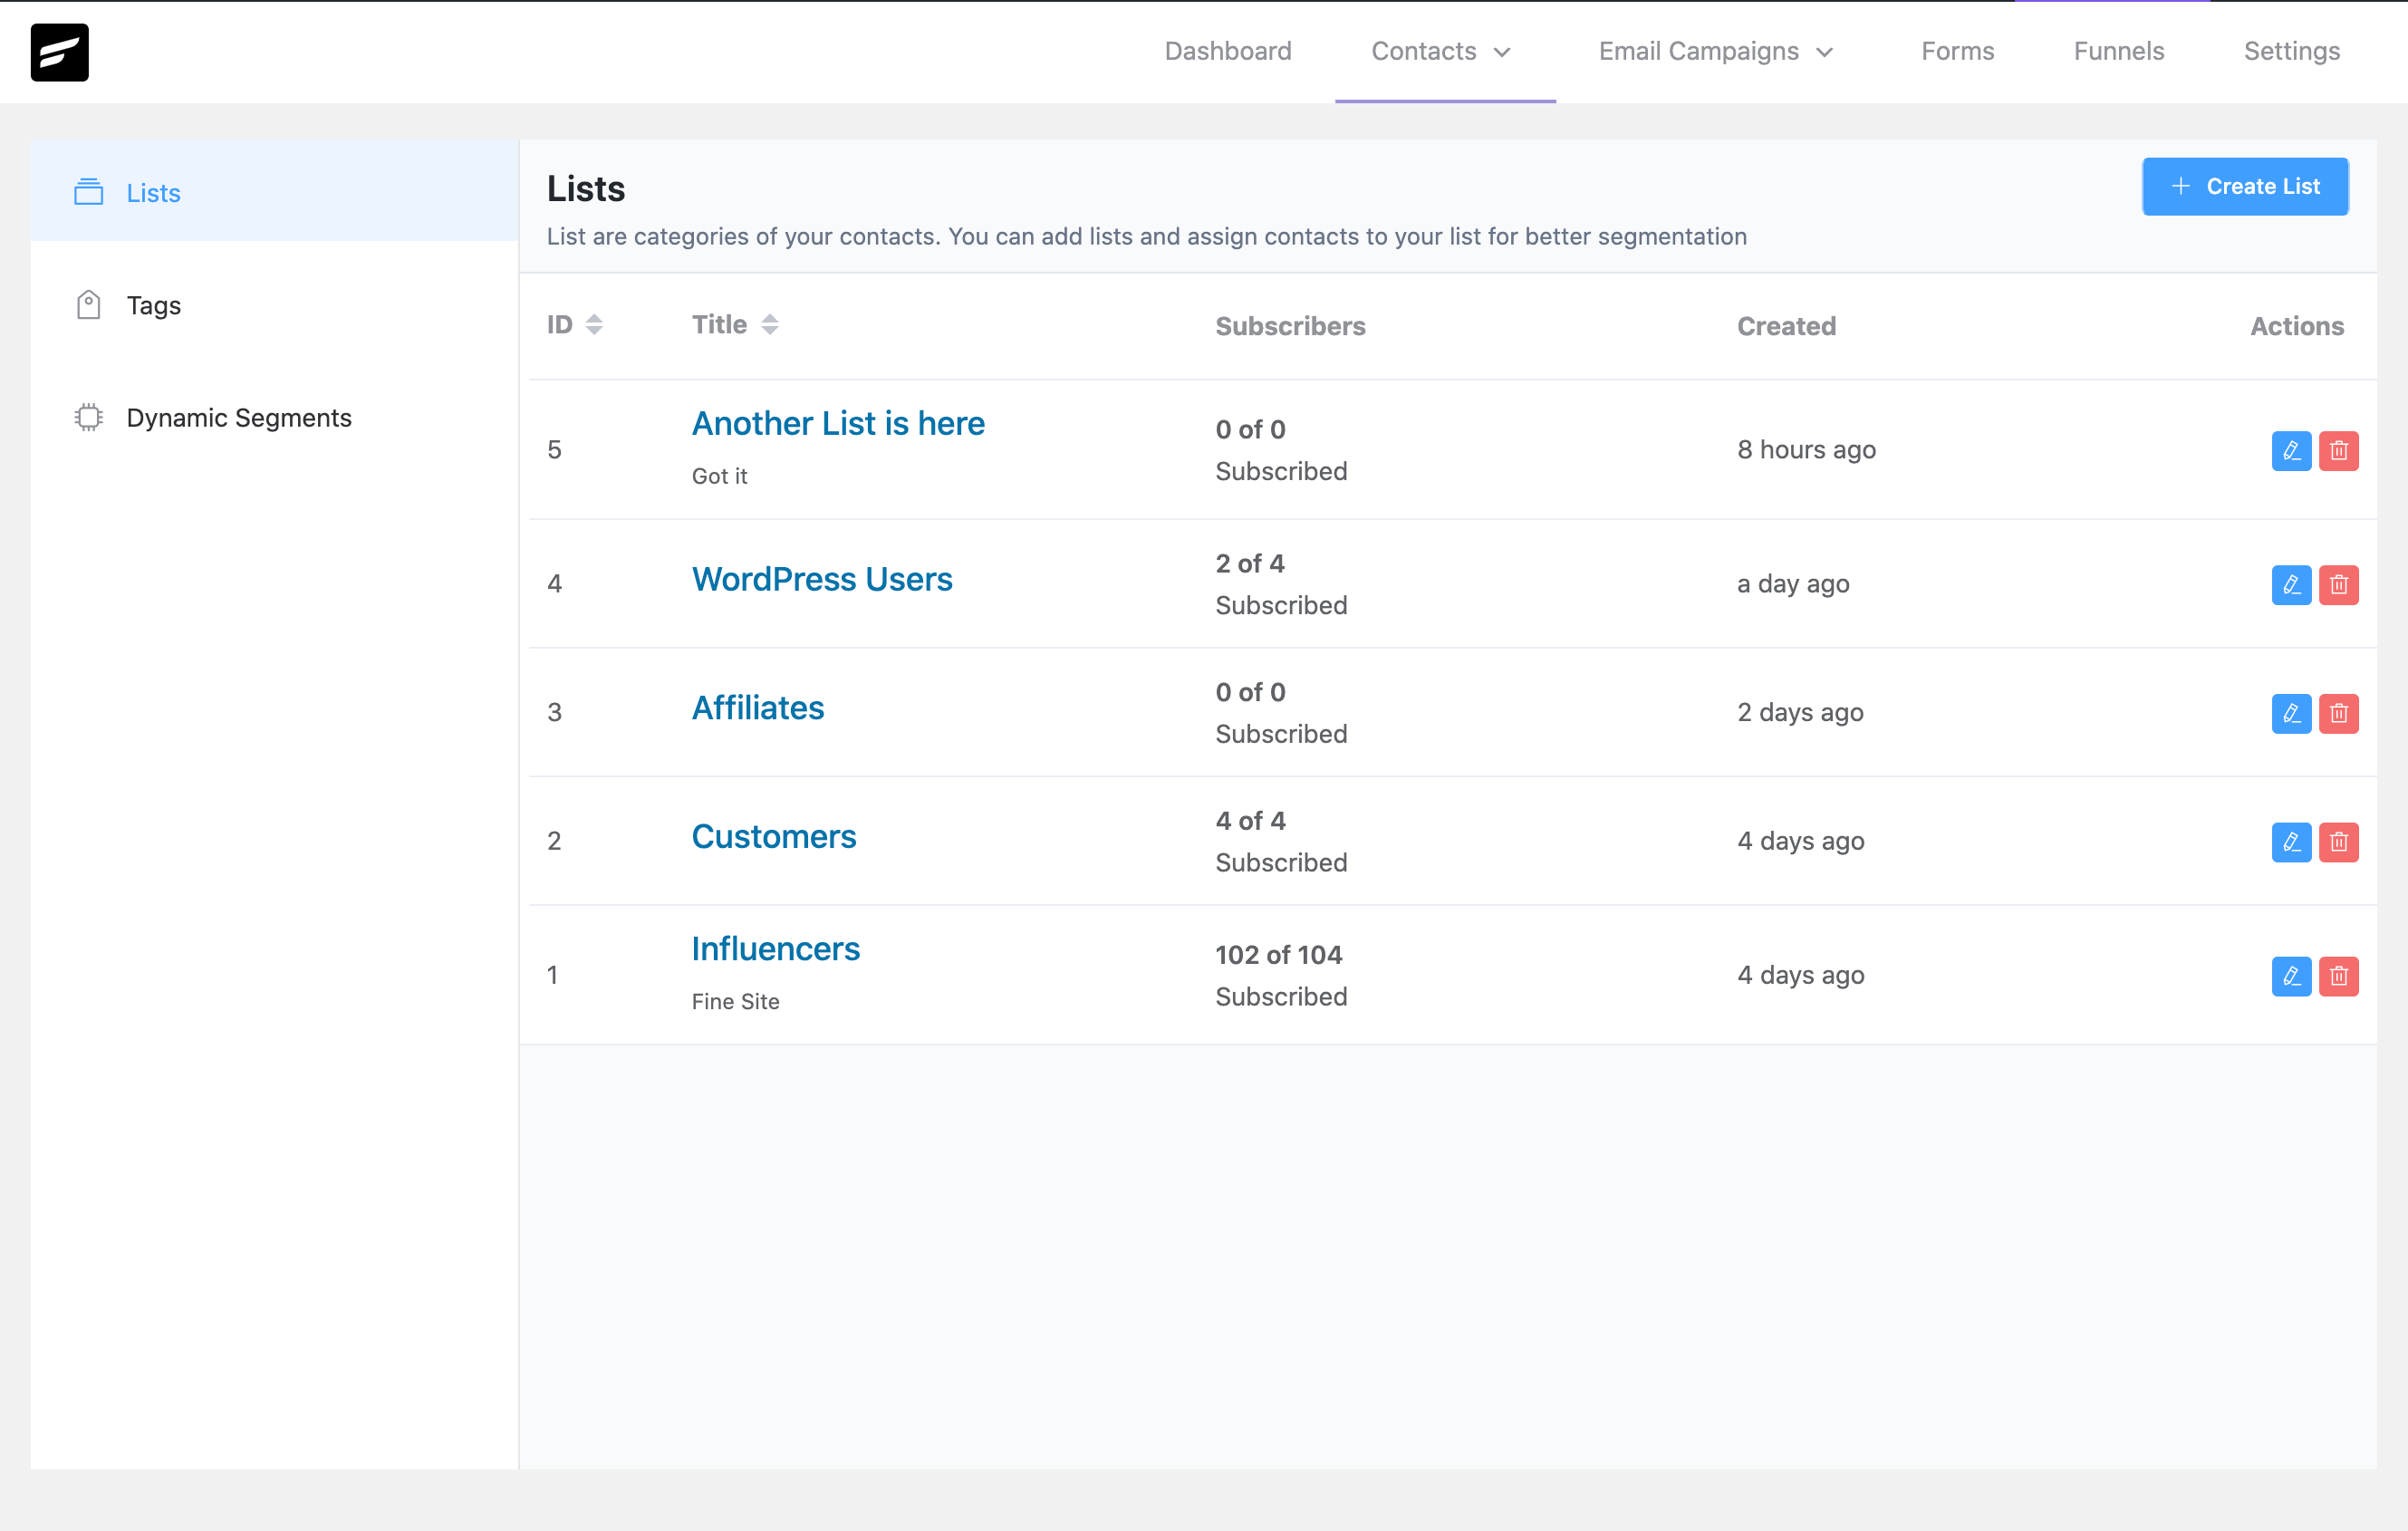This screenshot has width=2408, height=1531.
Task: Click the '102 of 104' subscriber count
Action: 1278,954
